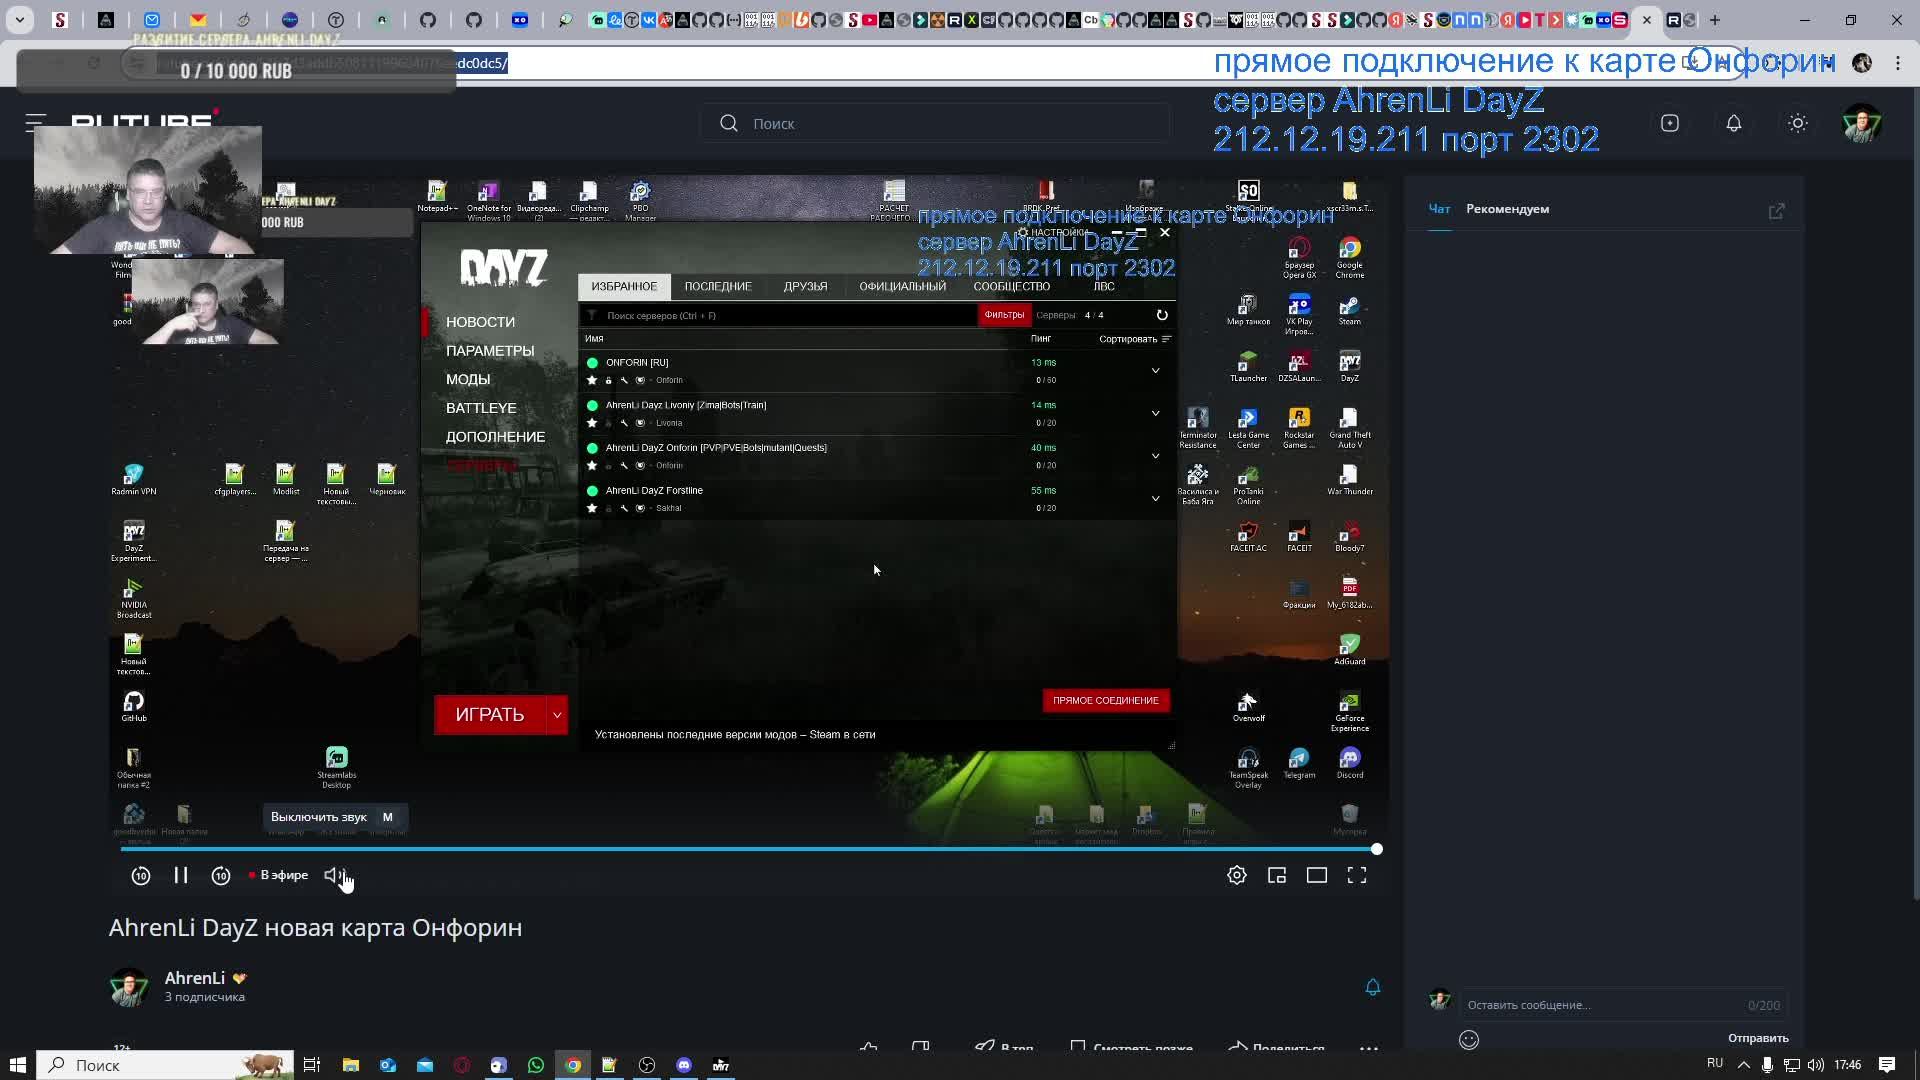The width and height of the screenshot is (1920, 1080).
Task: Click the DayZ server search field
Action: [780, 315]
